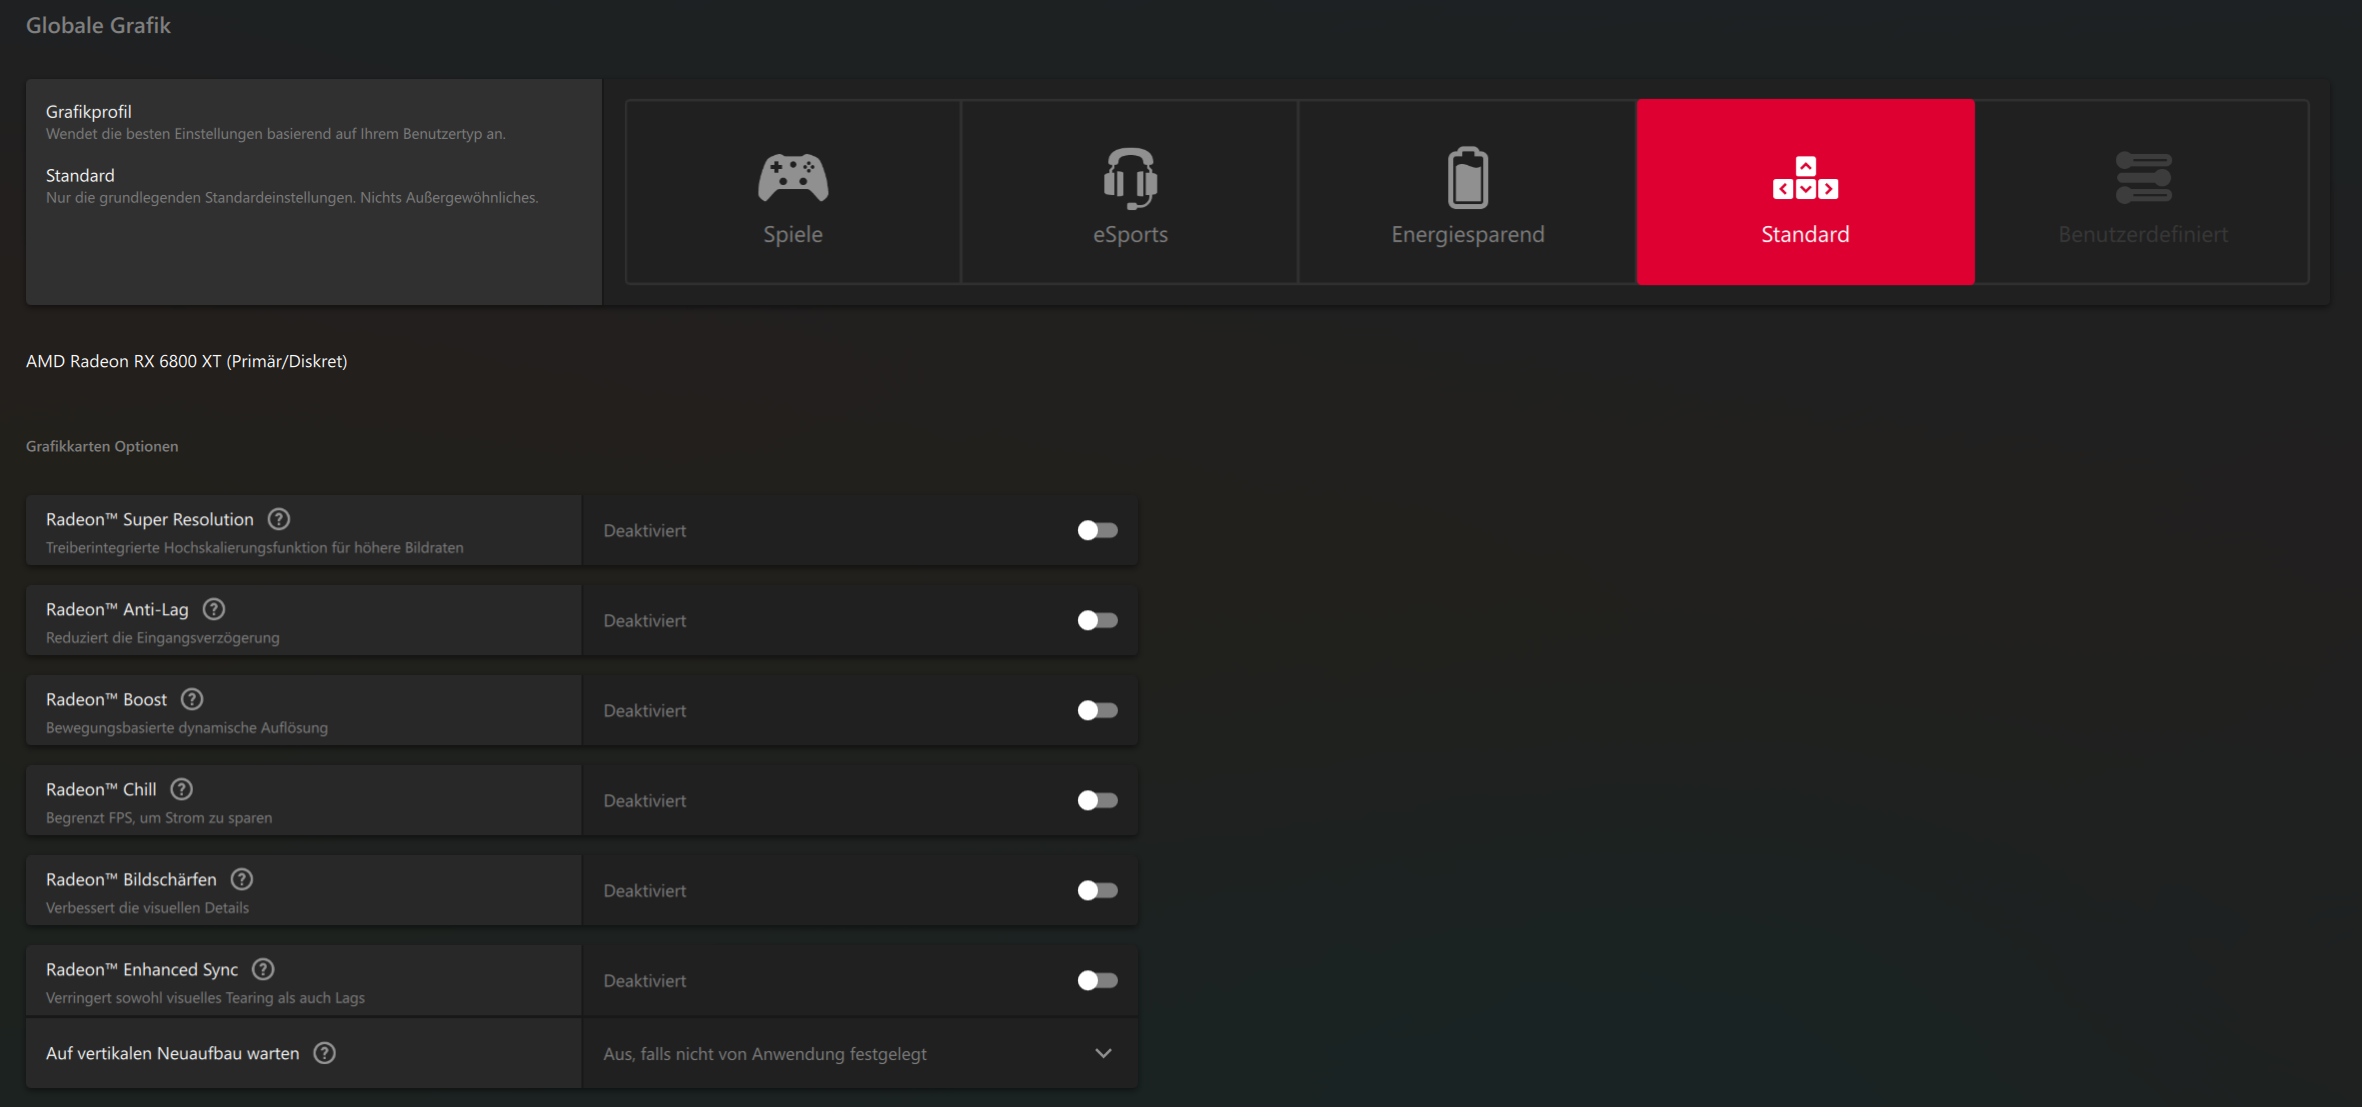Open help icon for Radeon Super Resolution
This screenshot has height=1107, width=2362.
pos(279,519)
